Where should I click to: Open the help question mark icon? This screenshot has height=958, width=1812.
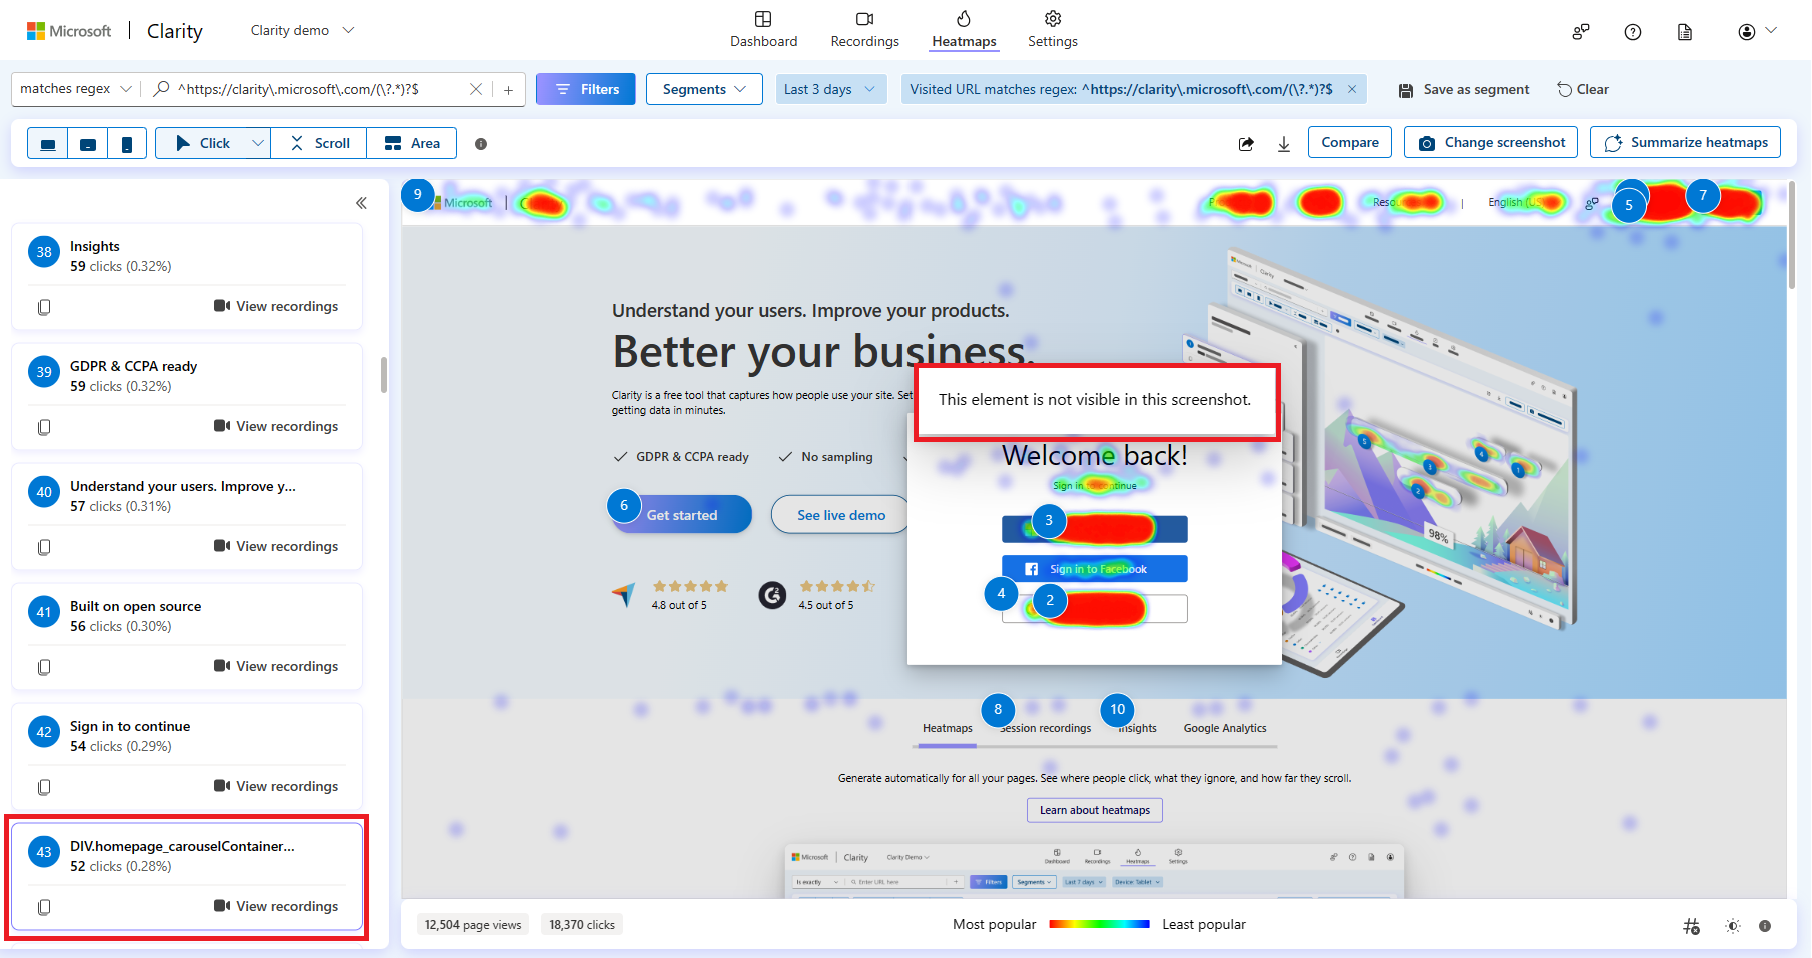(x=1632, y=32)
